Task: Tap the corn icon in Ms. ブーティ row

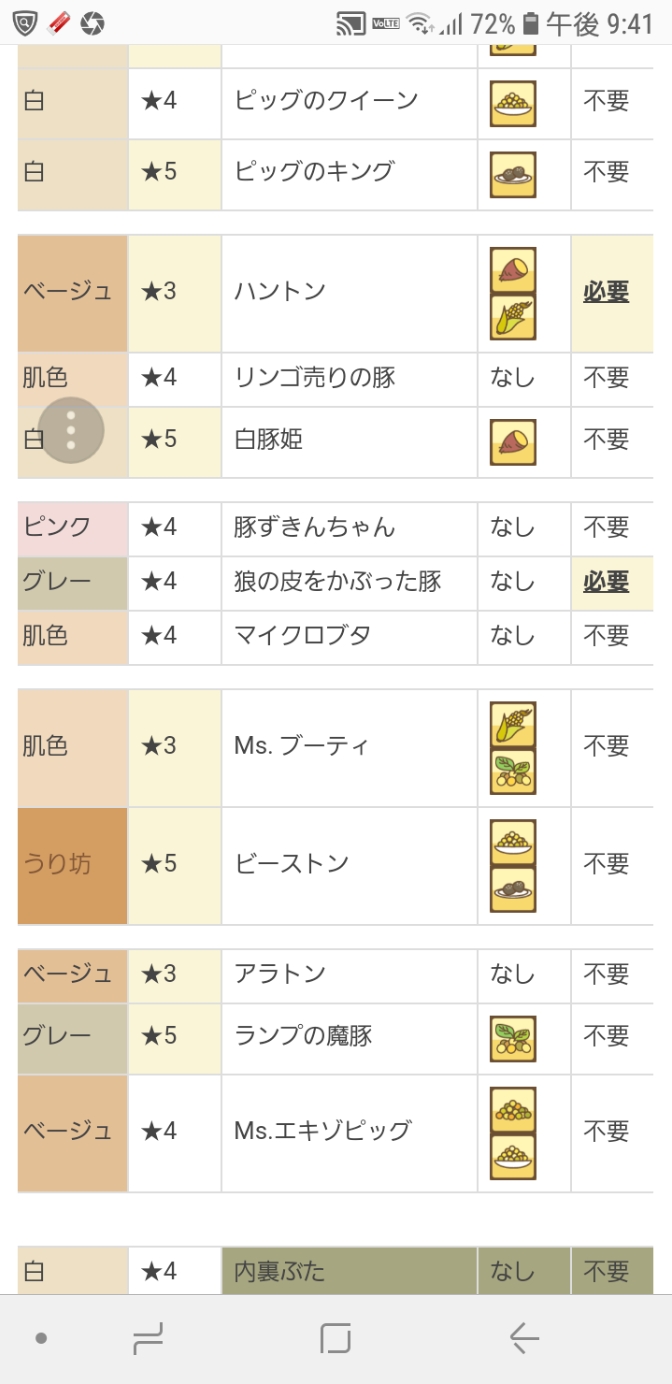Action: point(513,724)
